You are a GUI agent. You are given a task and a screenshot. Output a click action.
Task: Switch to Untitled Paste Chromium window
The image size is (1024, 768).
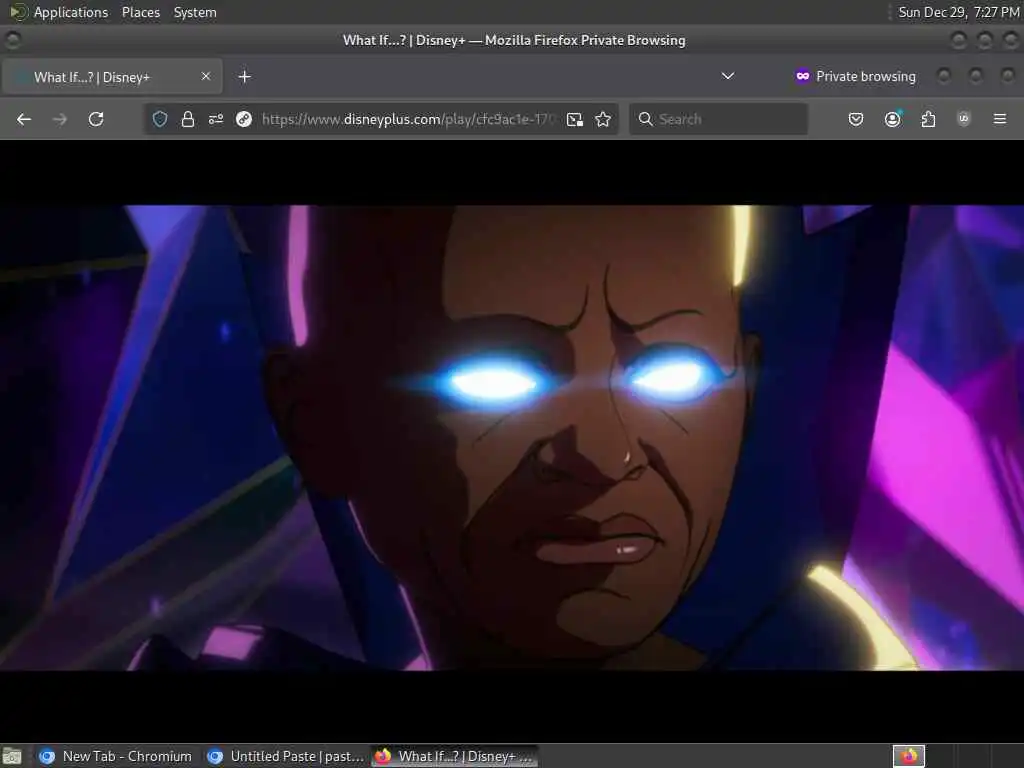(x=285, y=756)
